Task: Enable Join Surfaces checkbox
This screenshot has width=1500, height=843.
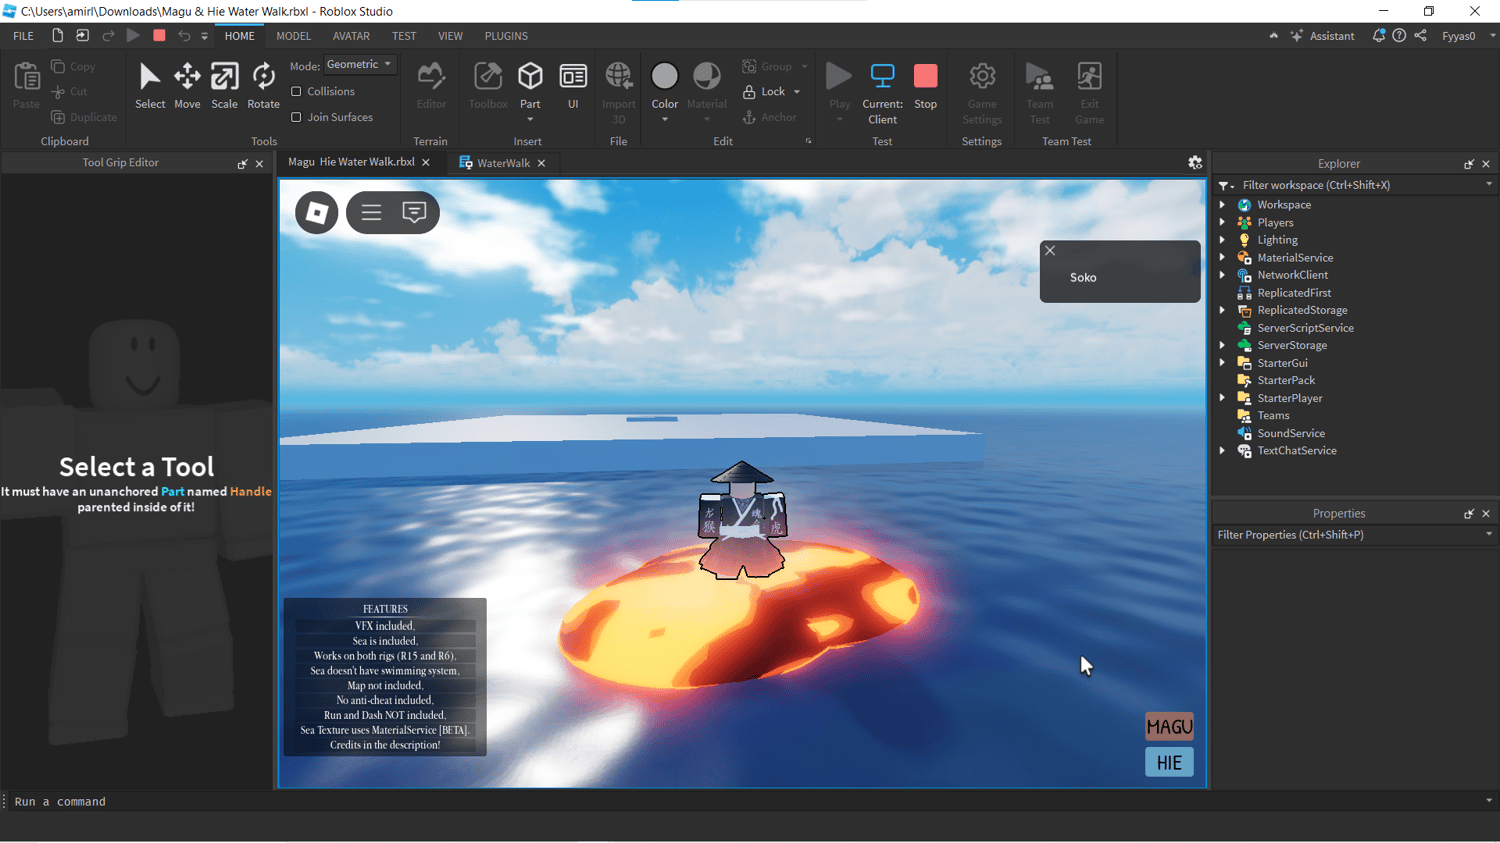Action: [x=296, y=117]
